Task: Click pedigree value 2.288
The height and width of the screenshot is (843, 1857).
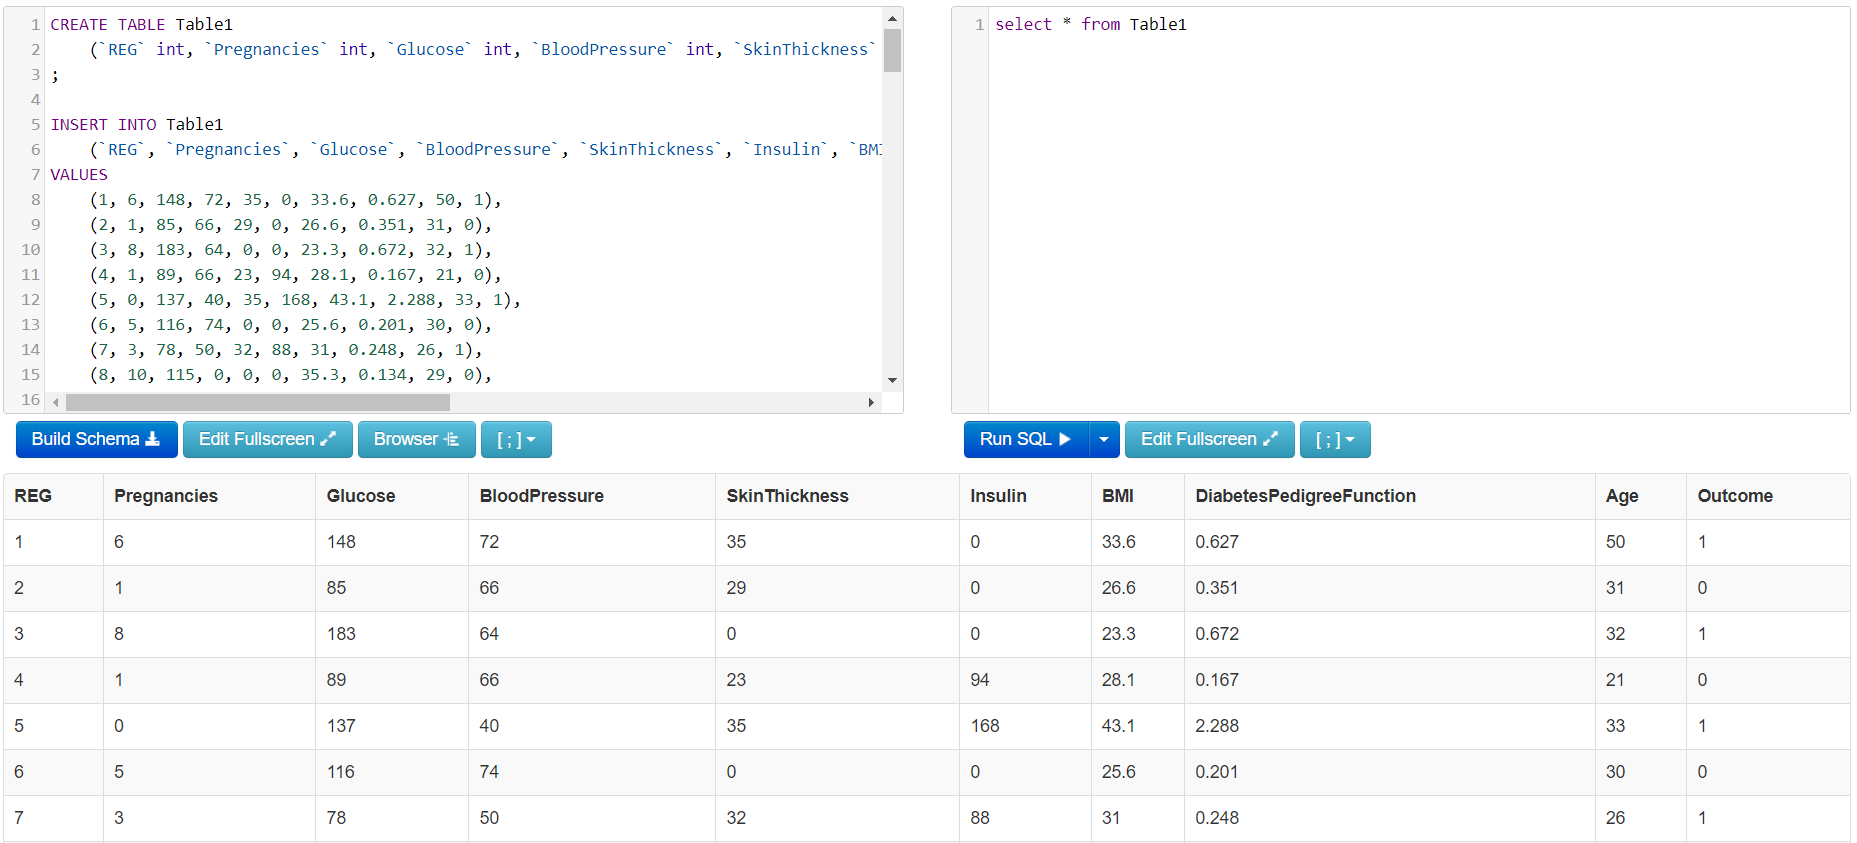Action: tap(1217, 726)
